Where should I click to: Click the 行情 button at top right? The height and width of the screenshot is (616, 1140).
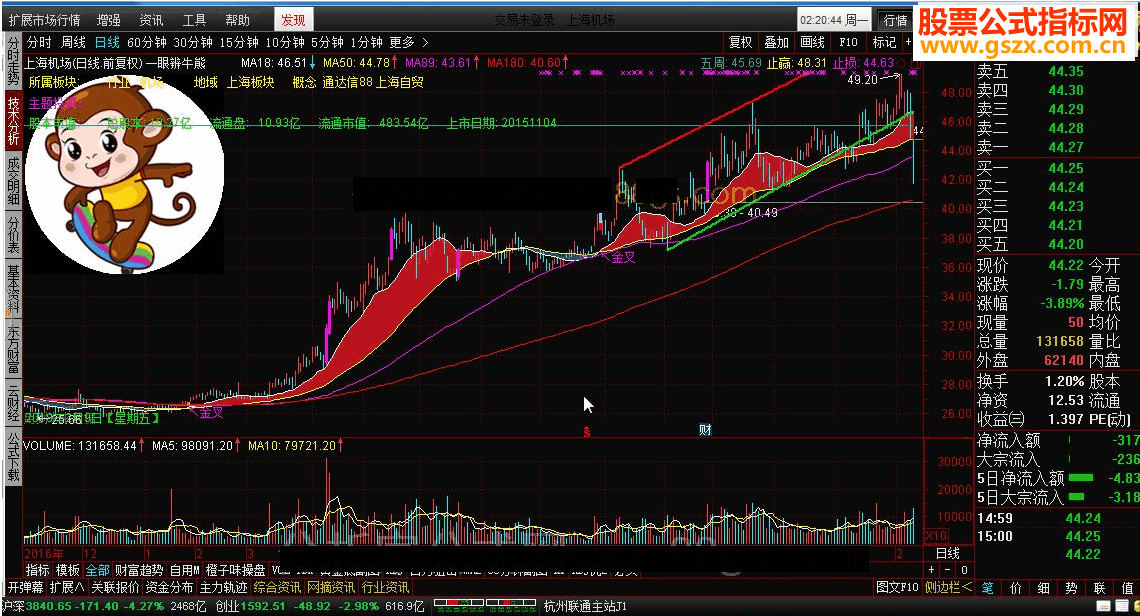click(x=895, y=20)
